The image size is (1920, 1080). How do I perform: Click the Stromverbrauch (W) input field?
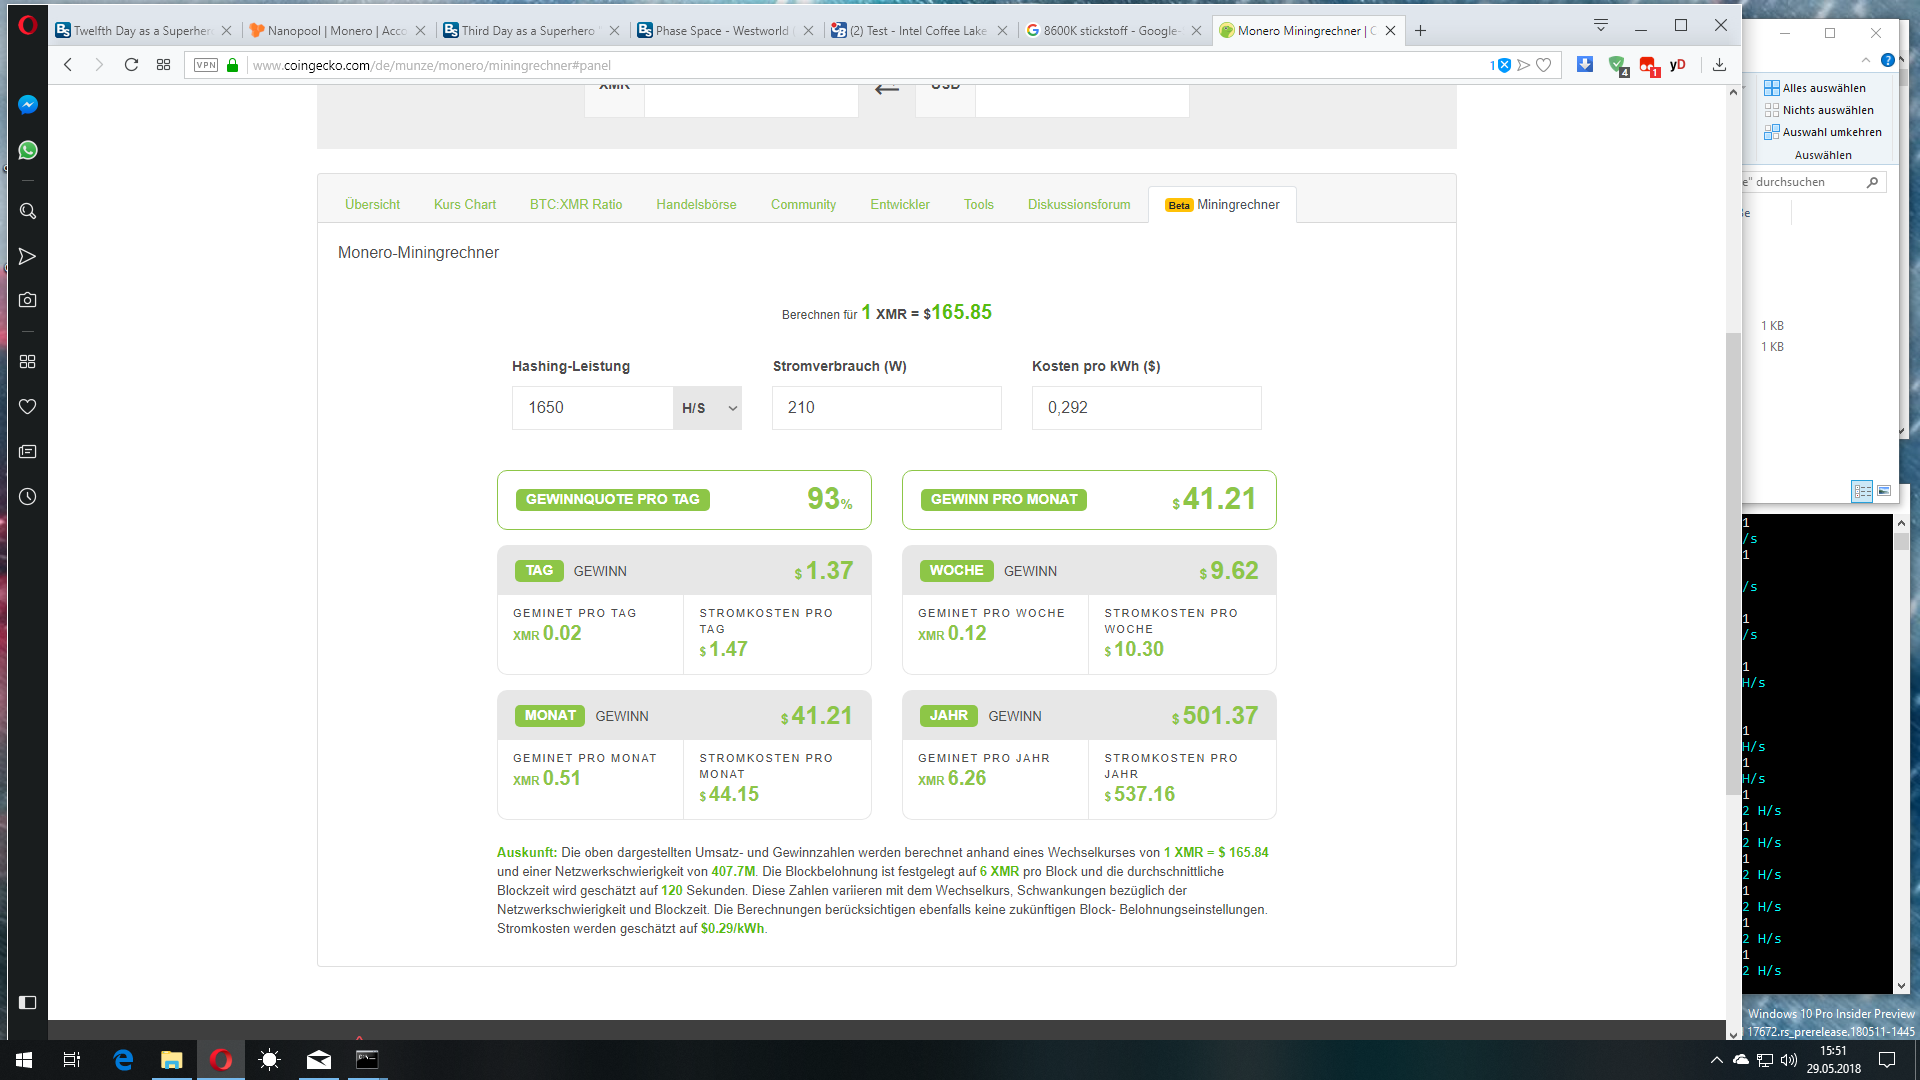(x=886, y=408)
